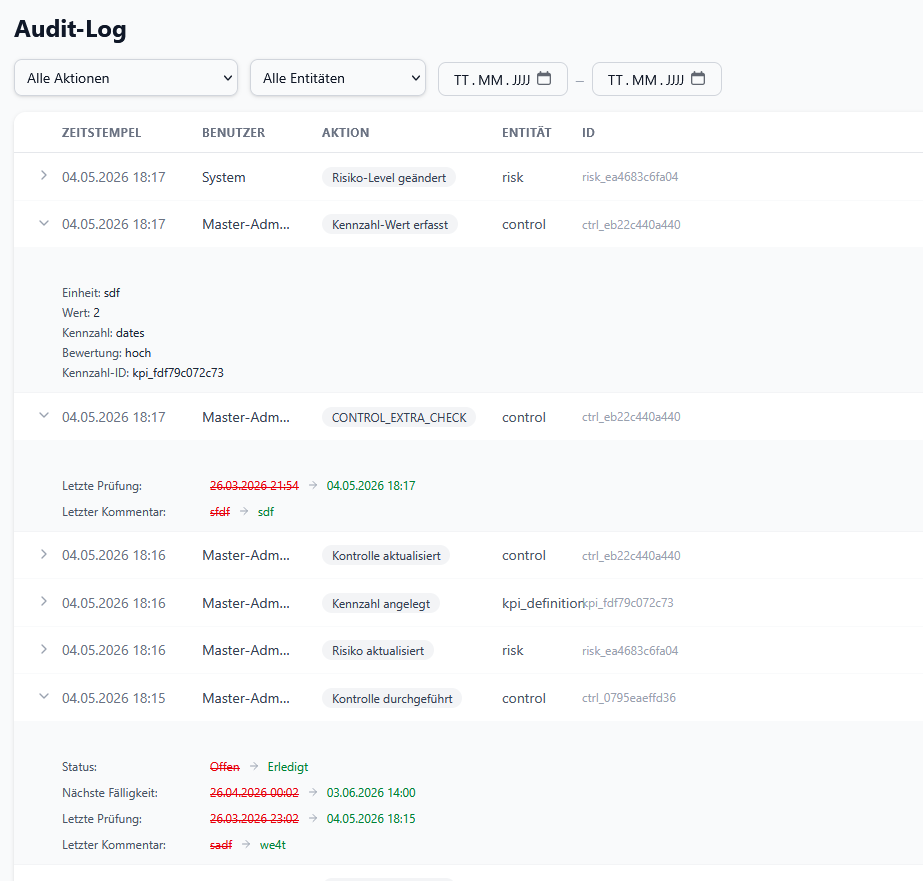
Task: Click the 'Audit-Log' page heading
Action: pyautogui.click(x=70, y=29)
